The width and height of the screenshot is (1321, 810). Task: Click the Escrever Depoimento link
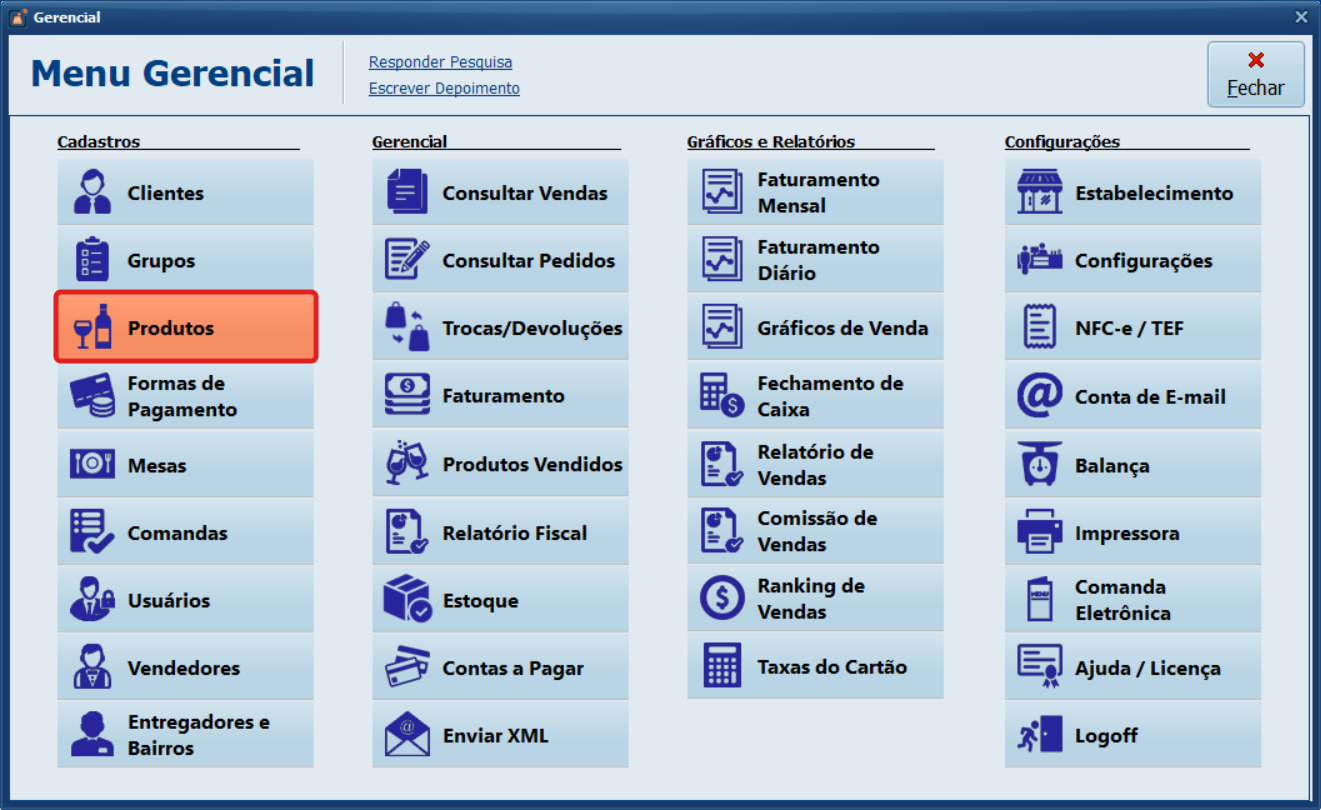coord(444,88)
